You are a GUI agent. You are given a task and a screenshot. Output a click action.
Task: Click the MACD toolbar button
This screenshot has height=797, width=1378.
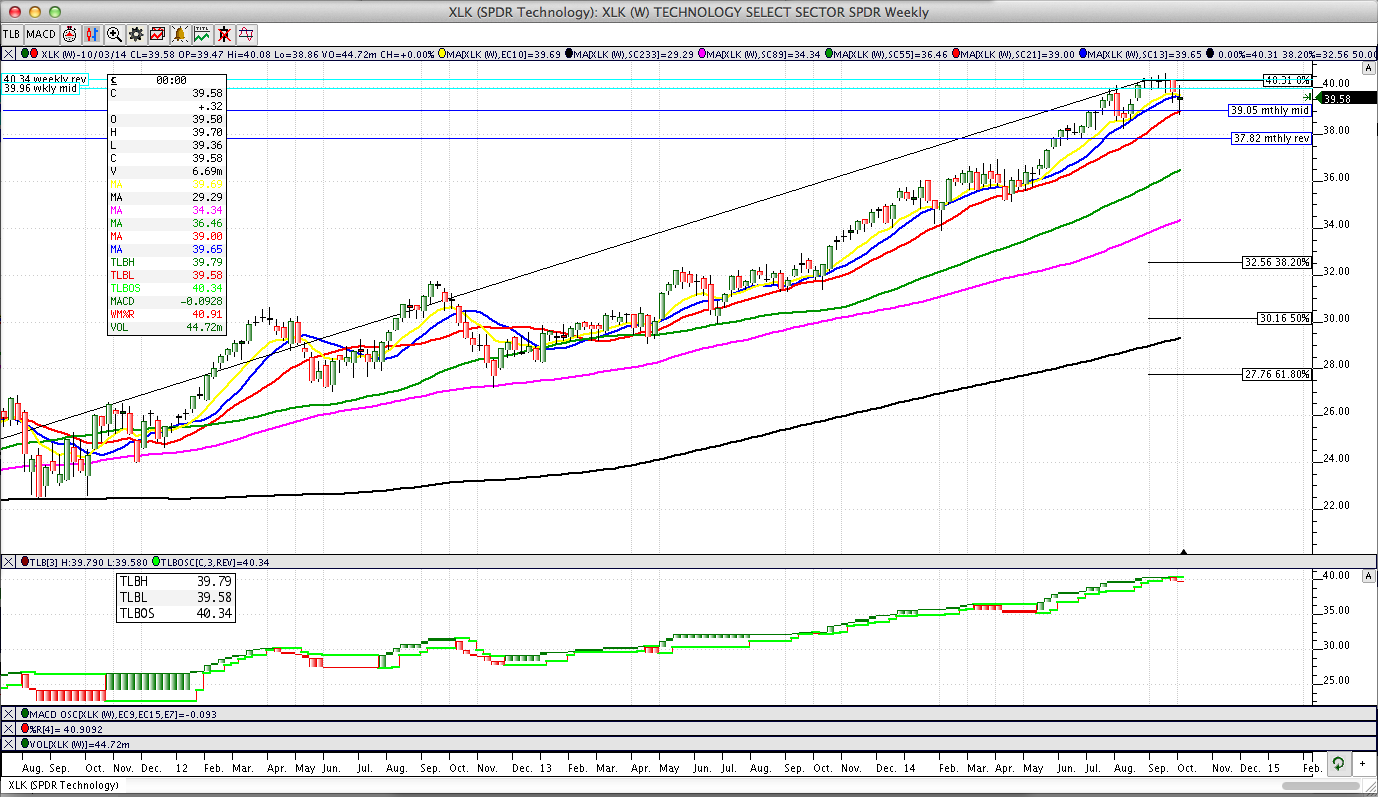pos(41,34)
